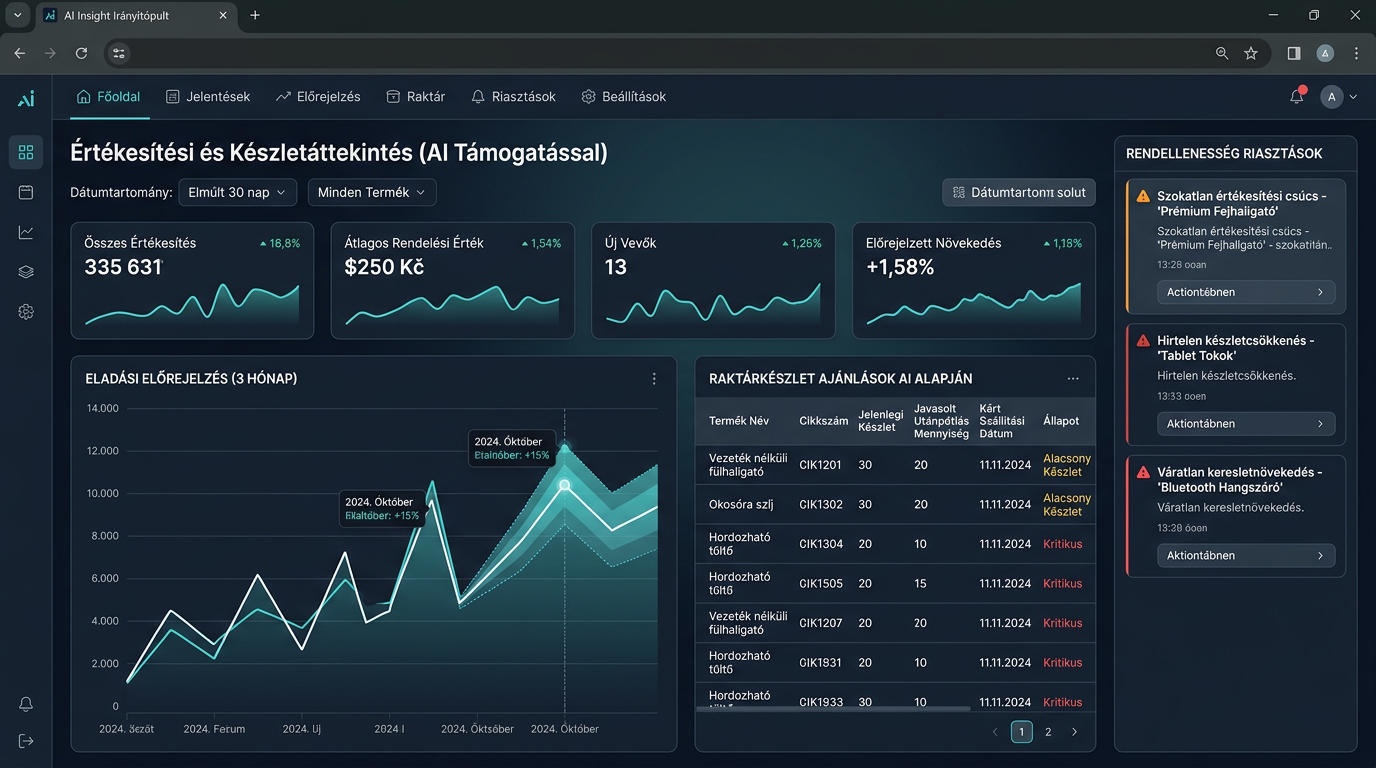Select the CIK1201 table cell
This screenshot has width=1376, height=768.
pyautogui.click(x=820, y=465)
